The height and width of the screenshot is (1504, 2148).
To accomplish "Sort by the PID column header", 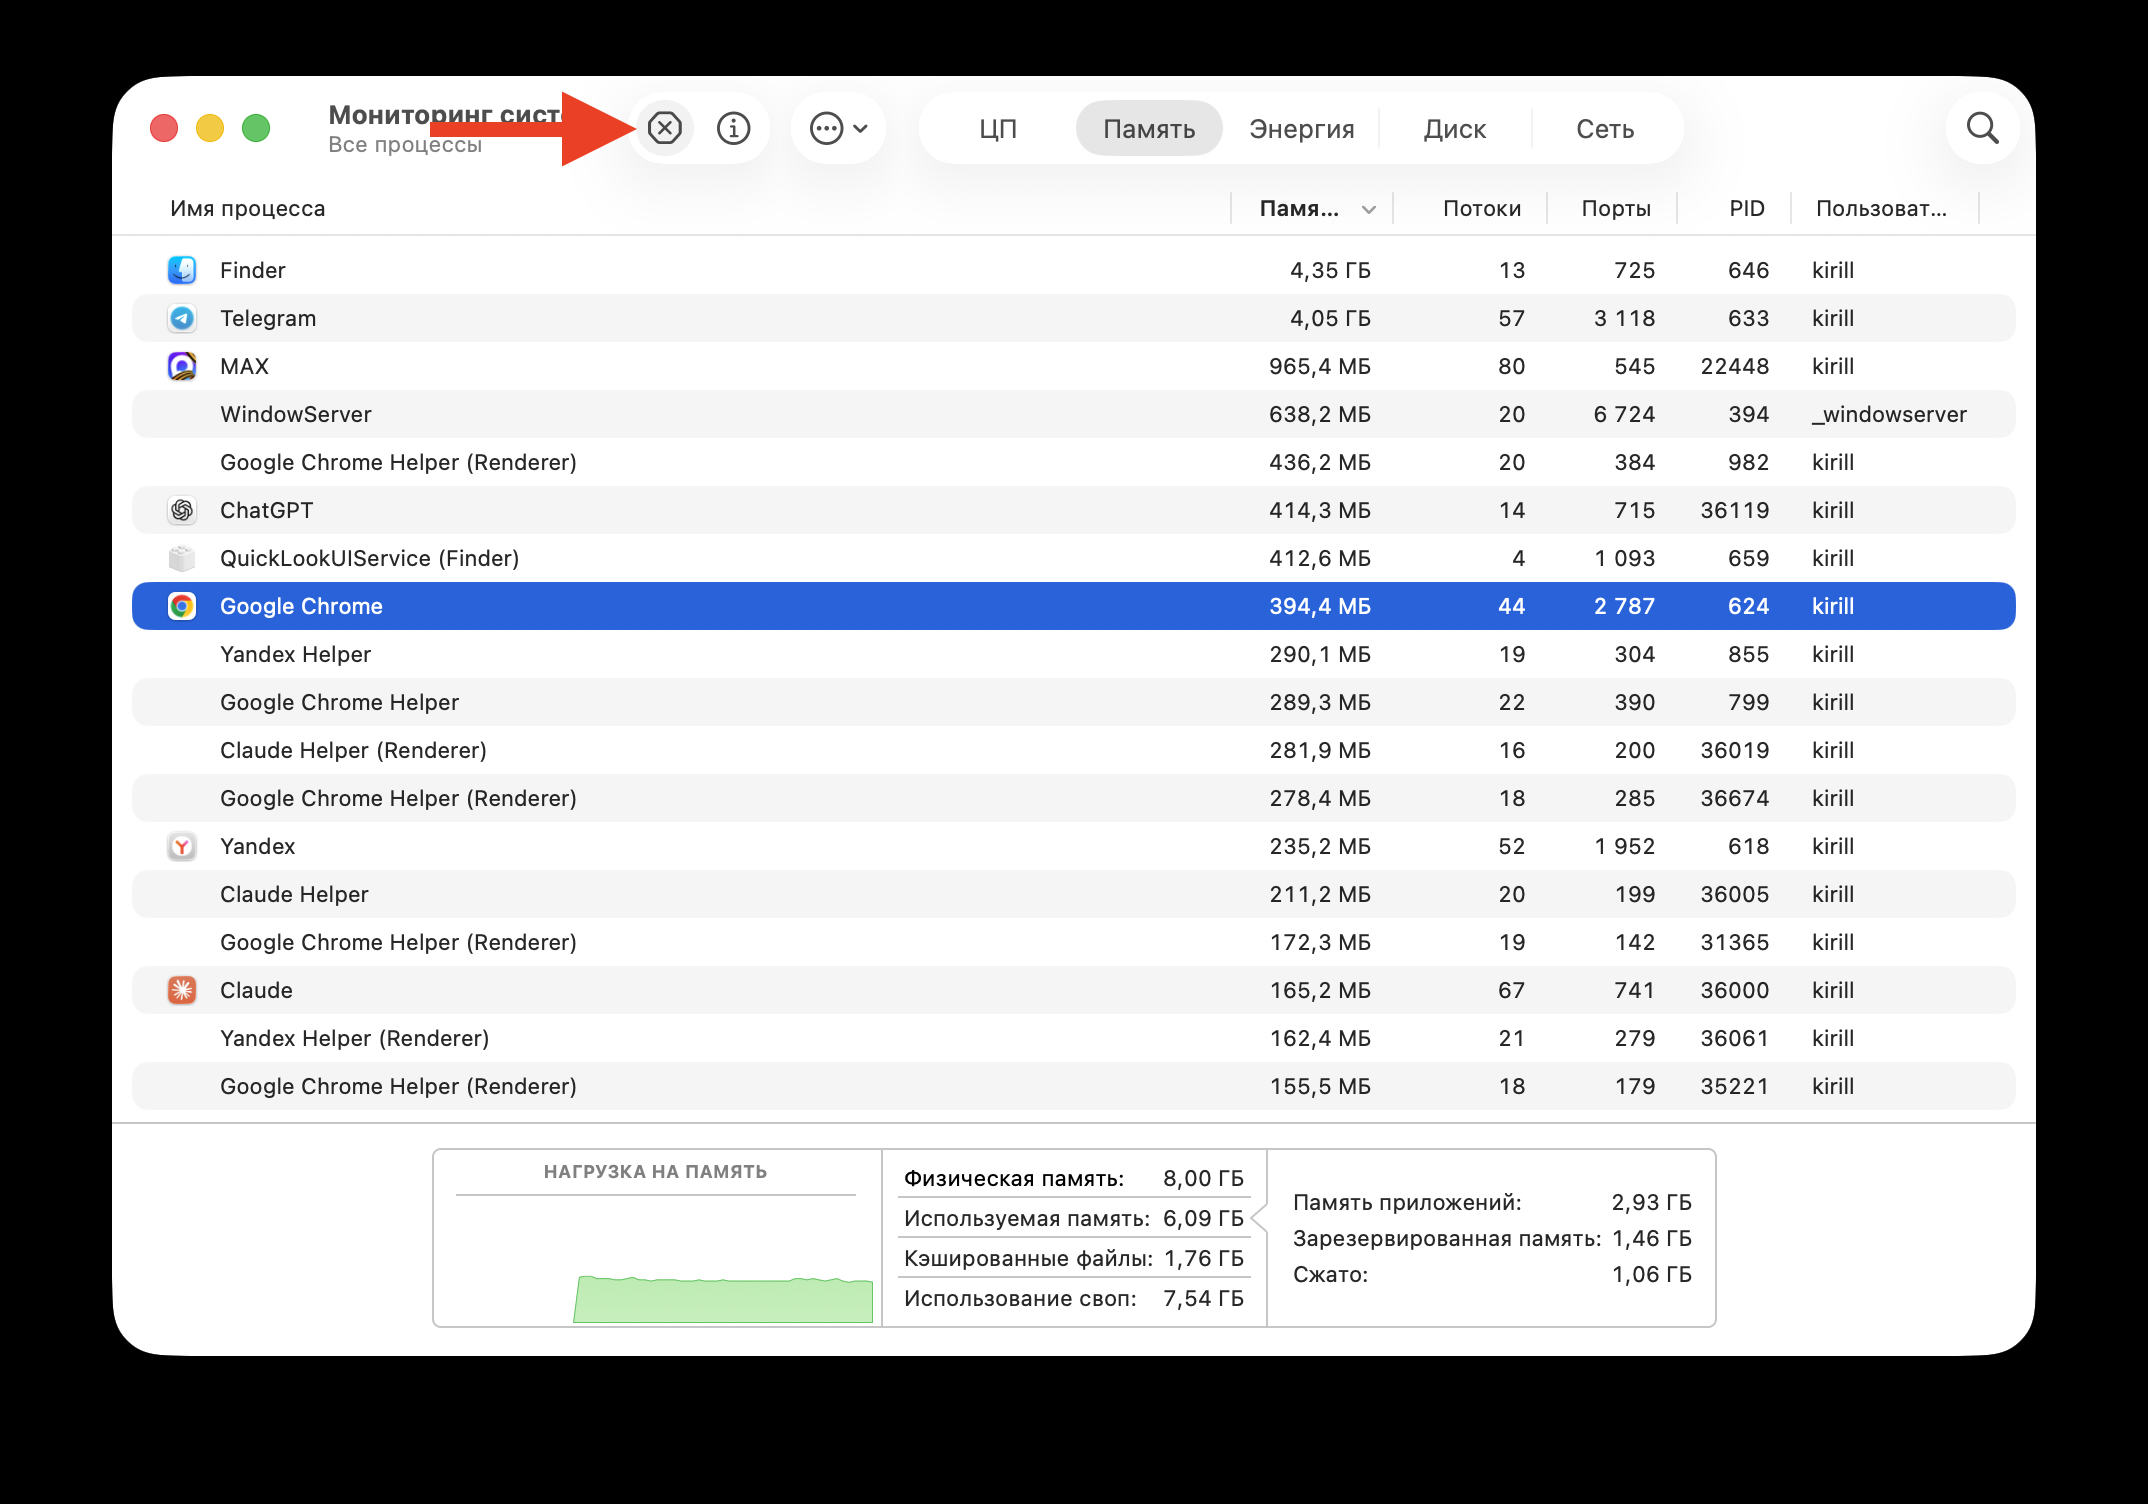I will [1746, 208].
